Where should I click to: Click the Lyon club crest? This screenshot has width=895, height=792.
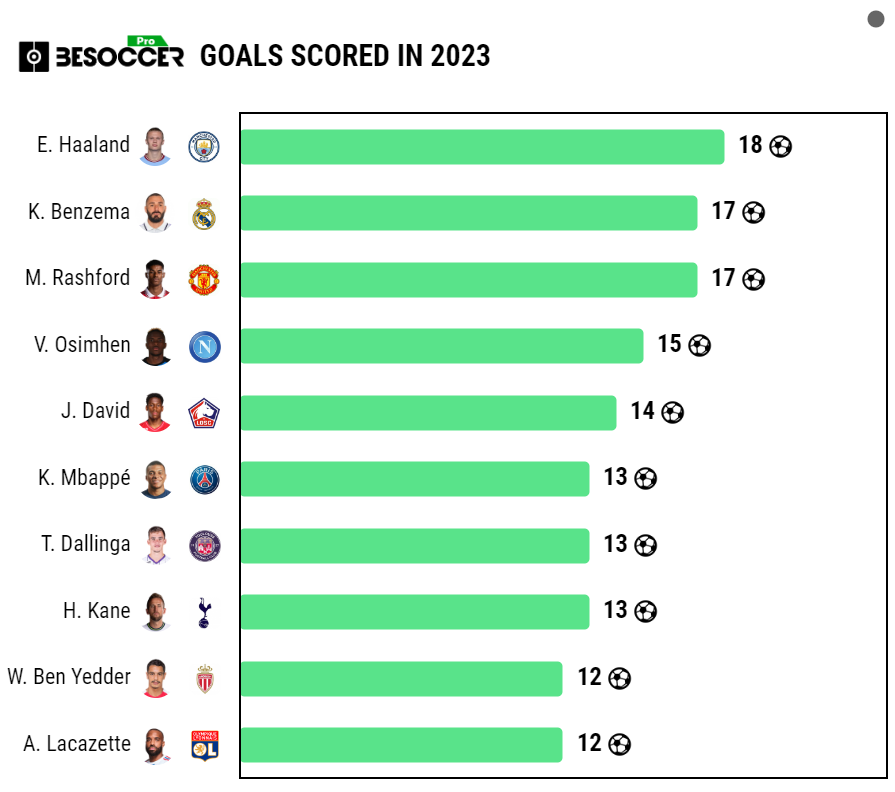(x=204, y=744)
